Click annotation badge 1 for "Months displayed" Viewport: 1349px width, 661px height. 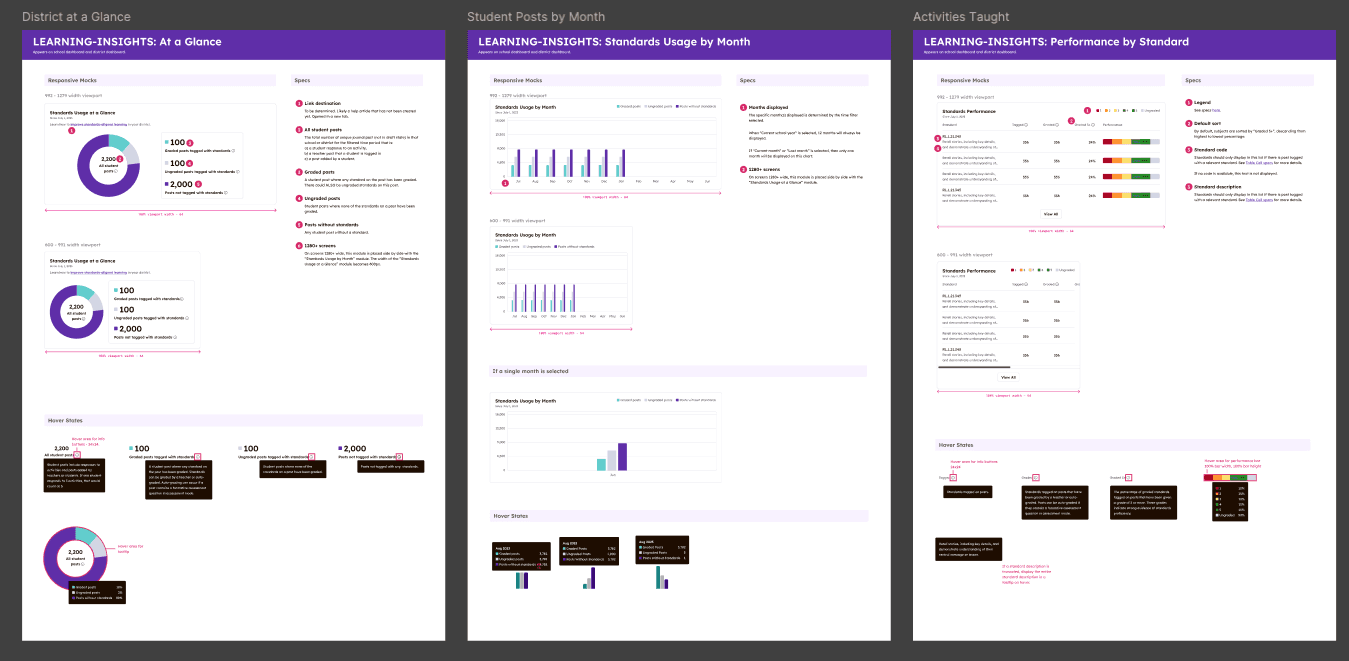tap(742, 108)
